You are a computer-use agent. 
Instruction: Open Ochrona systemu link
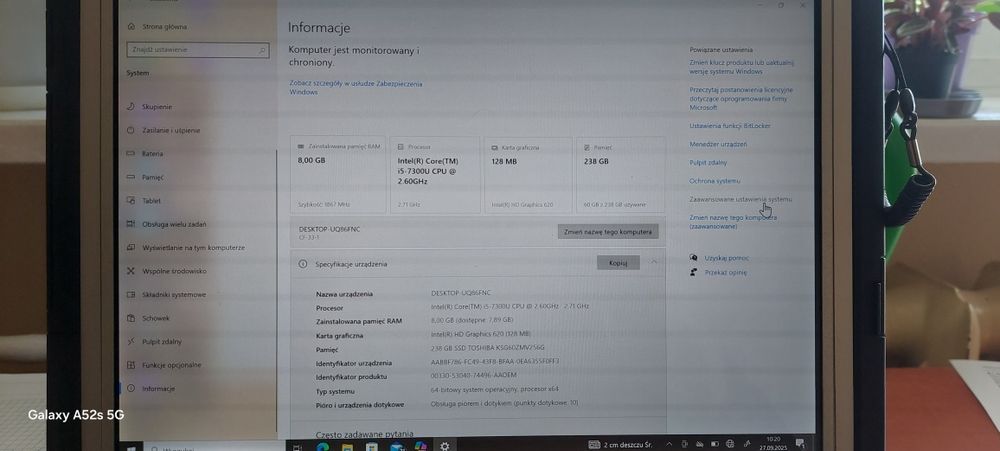pos(715,181)
